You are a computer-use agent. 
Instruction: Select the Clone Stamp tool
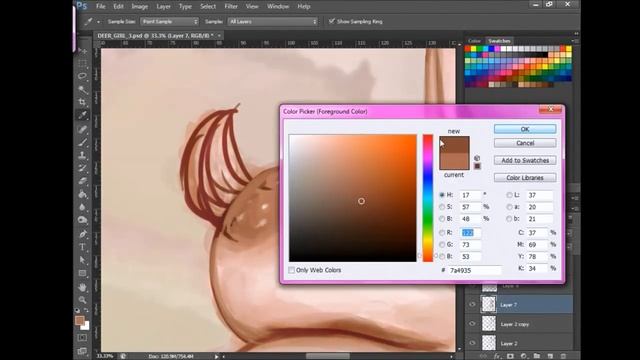click(83, 155)
